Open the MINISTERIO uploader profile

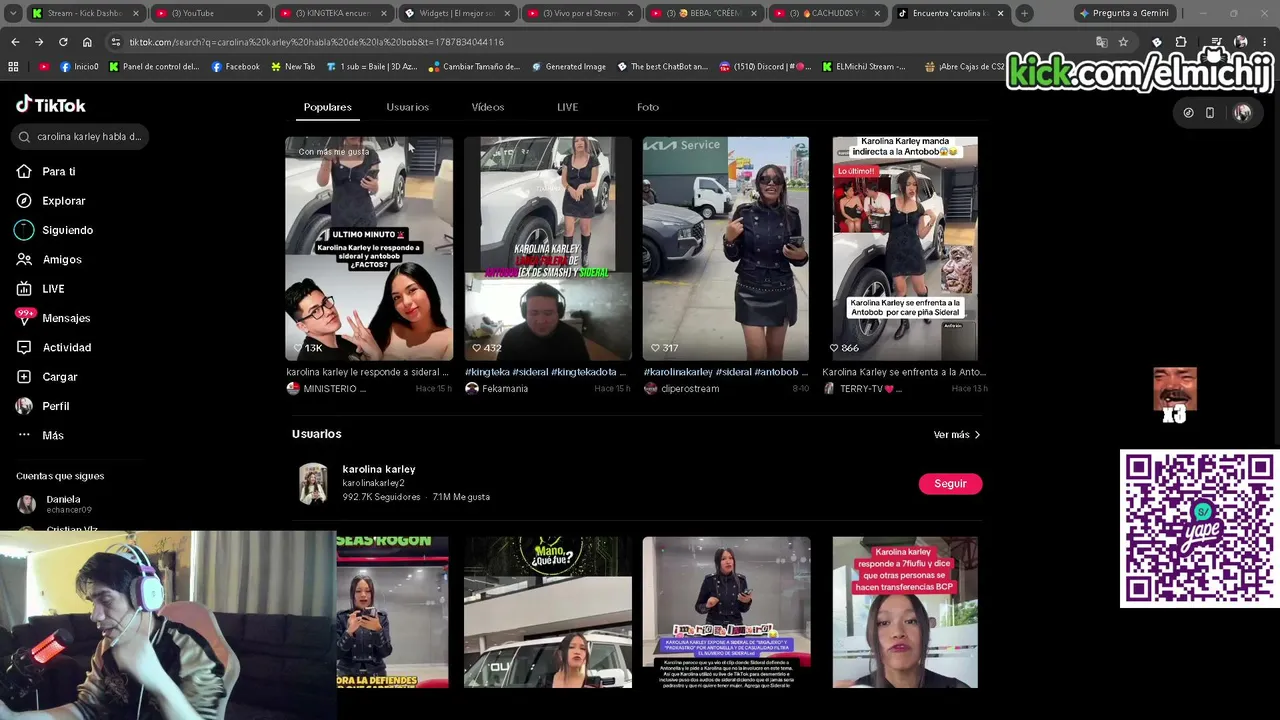click(327, 388)
